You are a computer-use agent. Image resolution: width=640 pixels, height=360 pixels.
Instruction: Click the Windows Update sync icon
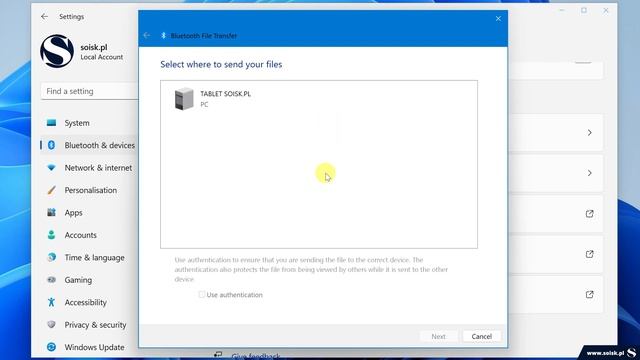coord(51,347)
